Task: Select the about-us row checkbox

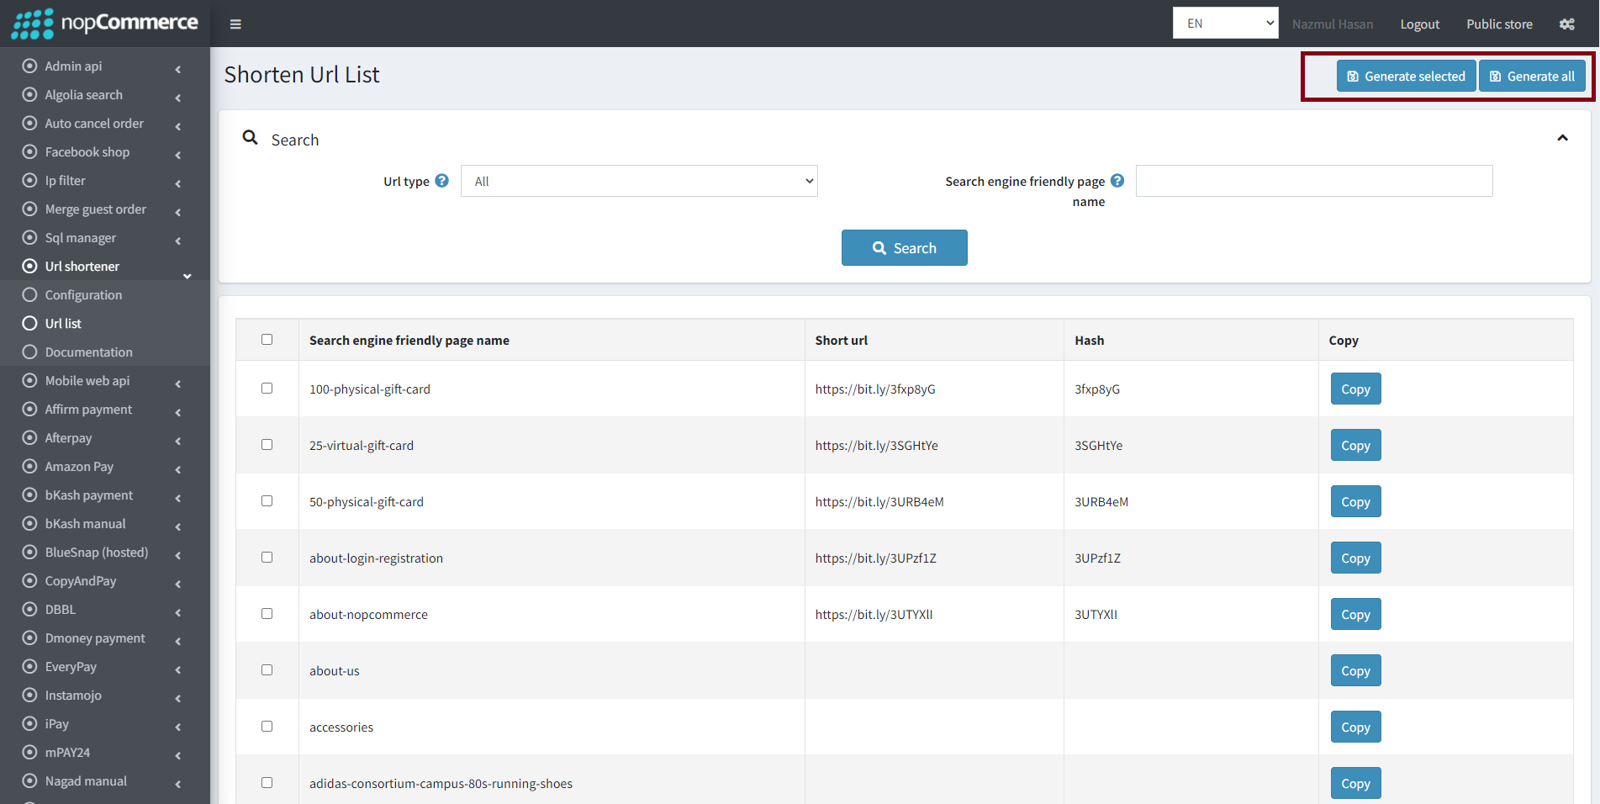Action: click(267, 670)
